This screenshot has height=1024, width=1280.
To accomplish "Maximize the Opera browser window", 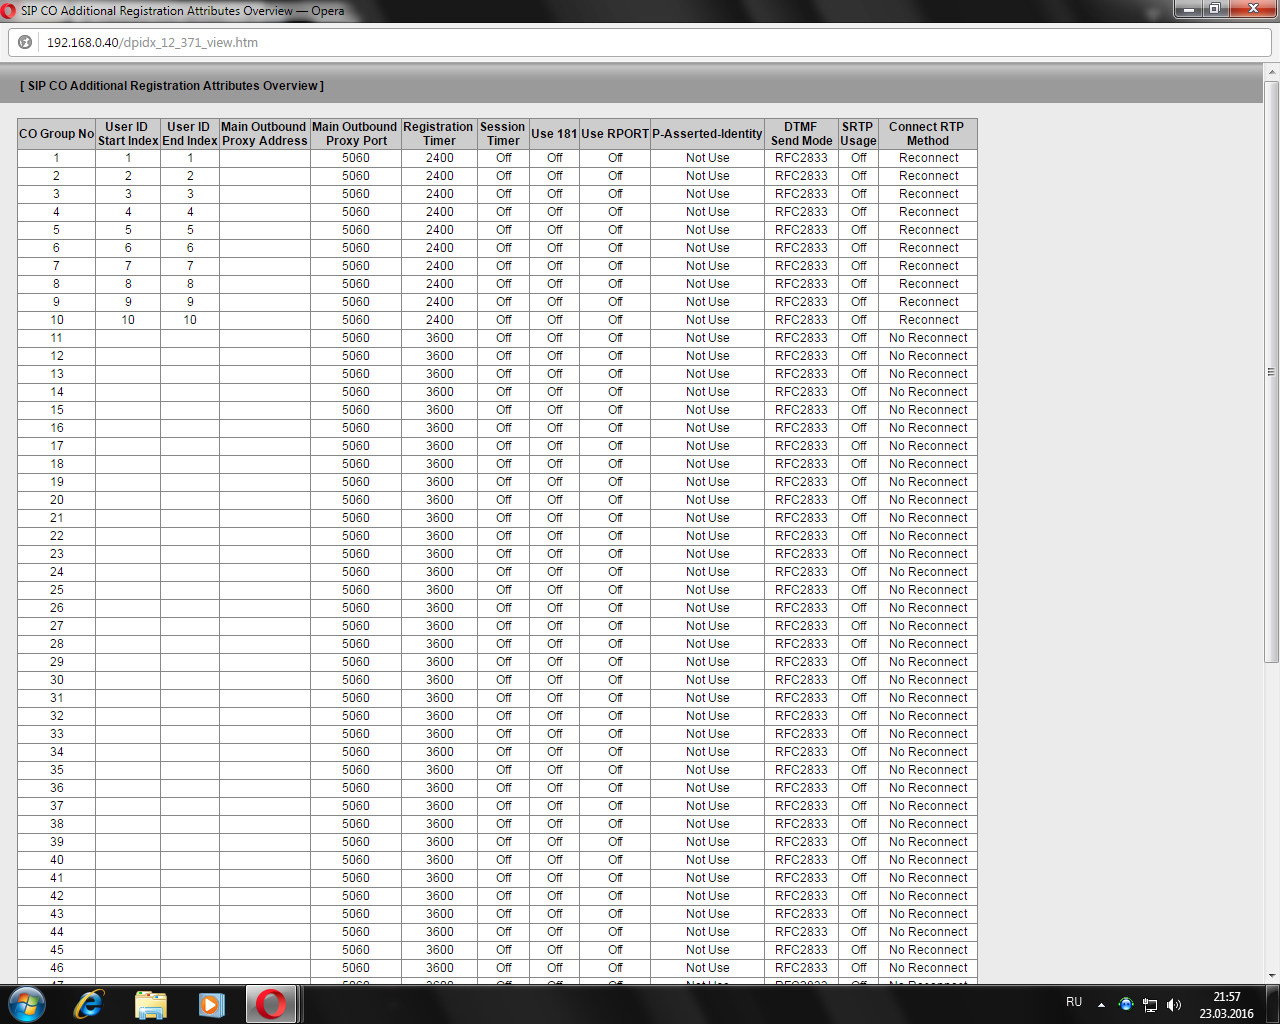I will click(1215, 9).
